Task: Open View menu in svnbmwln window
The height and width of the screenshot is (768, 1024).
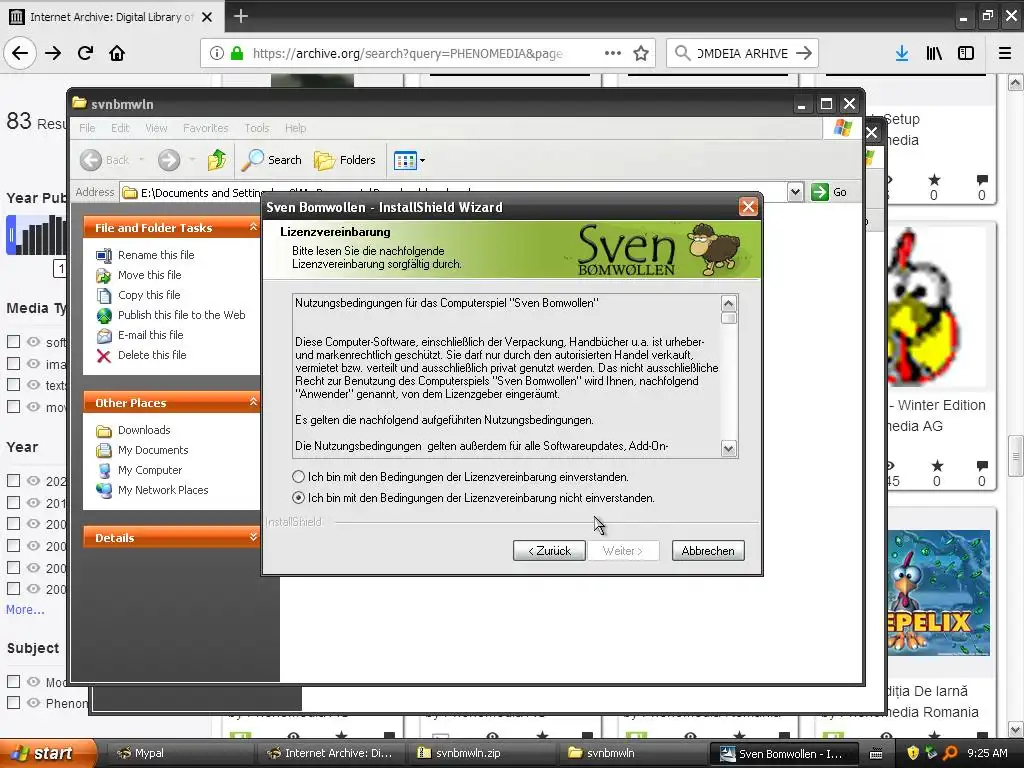Action: pos(156,128)
